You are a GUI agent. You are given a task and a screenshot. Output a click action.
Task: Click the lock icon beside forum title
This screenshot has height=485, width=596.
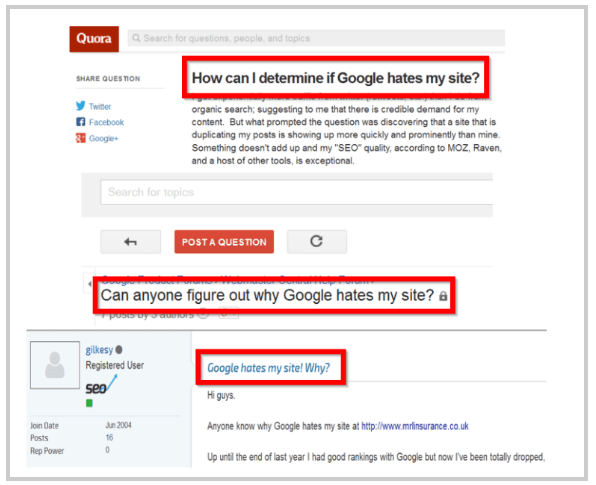tap(443, 296)
